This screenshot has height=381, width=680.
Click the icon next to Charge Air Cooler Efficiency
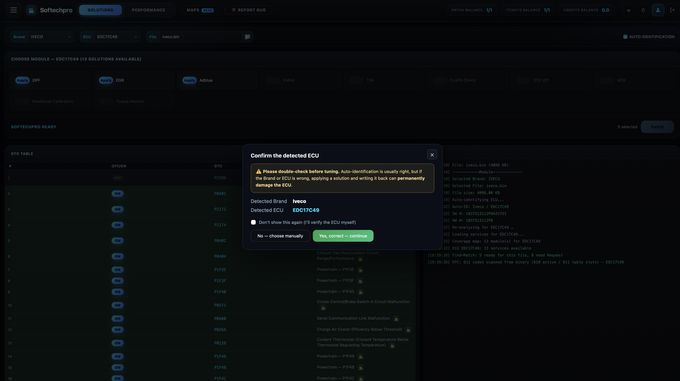(408, 330)
